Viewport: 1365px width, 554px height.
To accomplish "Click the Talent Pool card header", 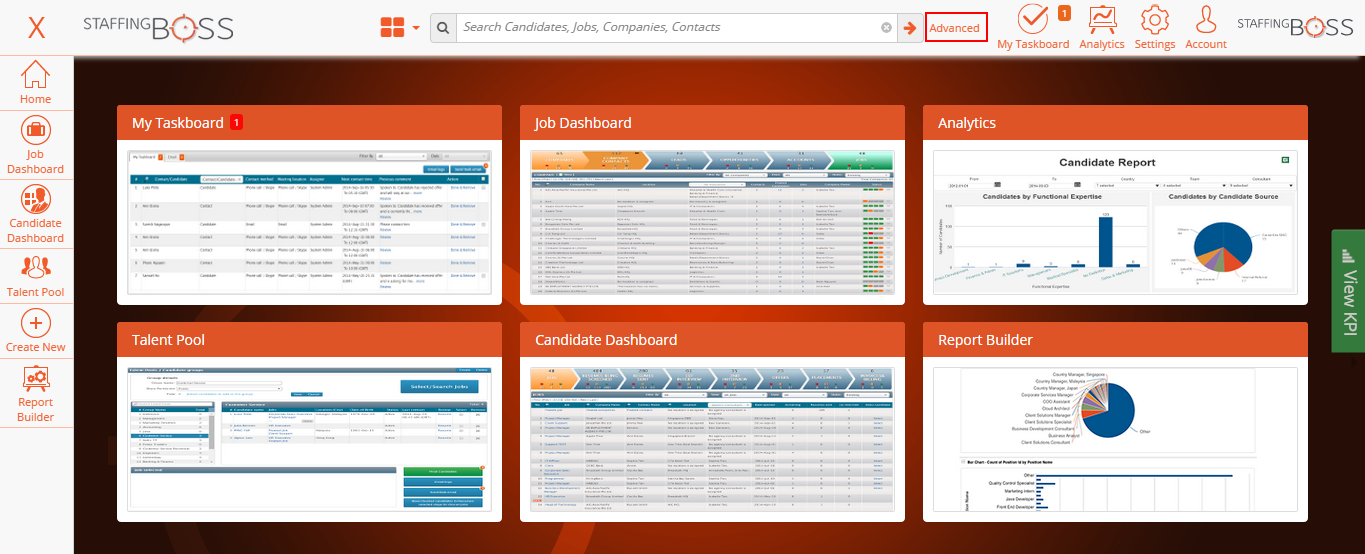I will [x=309, y=340].
